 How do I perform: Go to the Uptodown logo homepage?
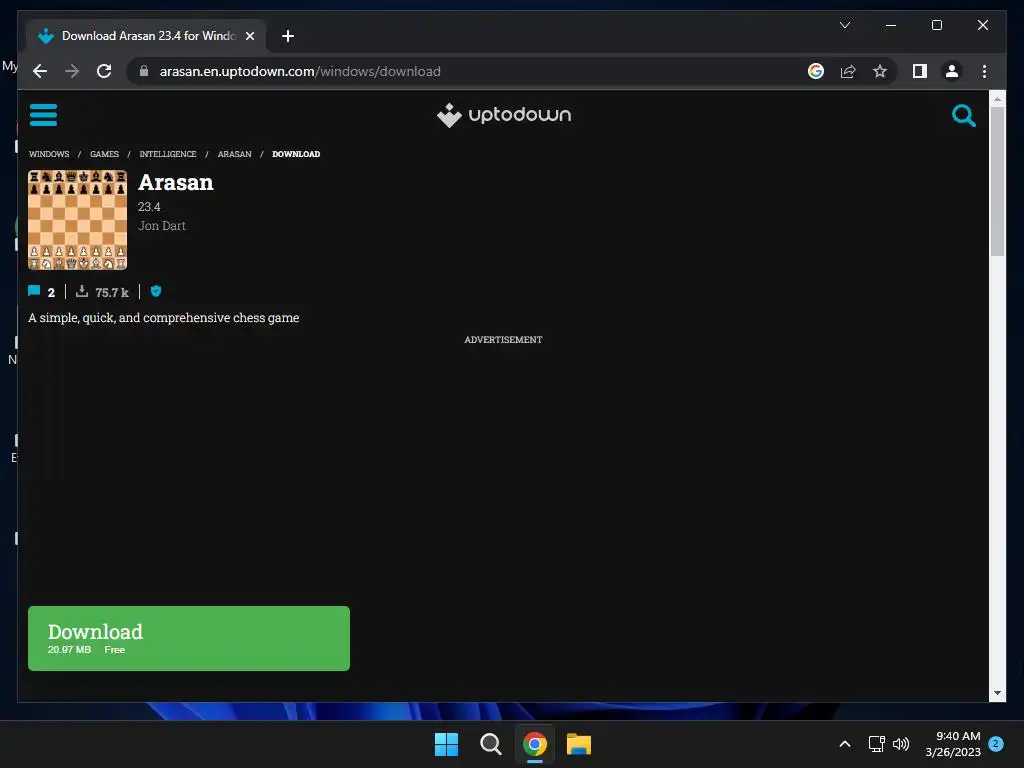point(504,115)
